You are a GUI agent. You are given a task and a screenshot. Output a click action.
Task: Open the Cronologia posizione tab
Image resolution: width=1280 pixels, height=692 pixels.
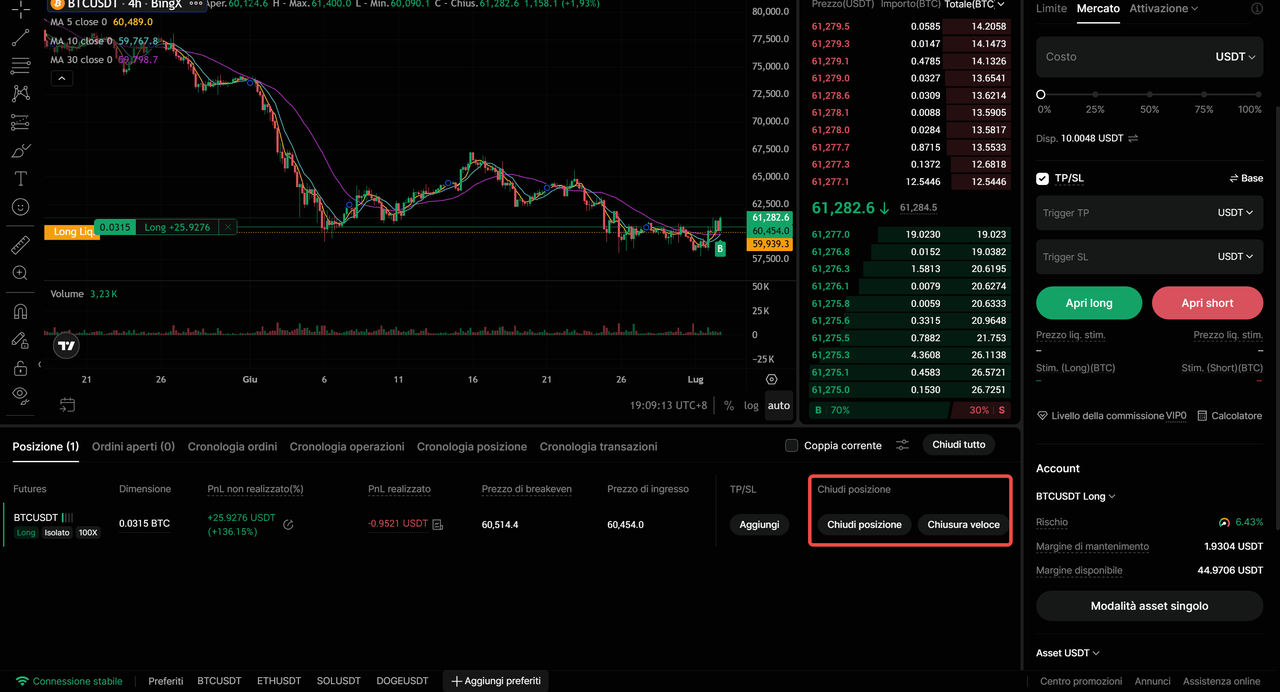click(x=472, y=447)
